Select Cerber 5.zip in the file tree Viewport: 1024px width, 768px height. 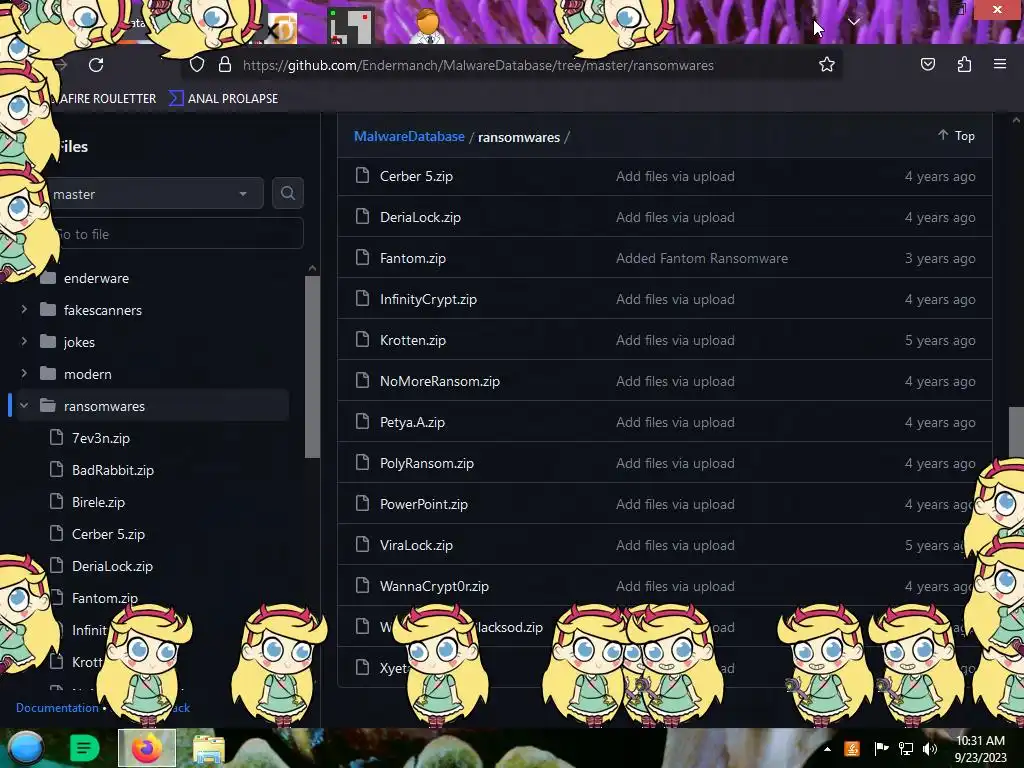(x=108, y=534)
